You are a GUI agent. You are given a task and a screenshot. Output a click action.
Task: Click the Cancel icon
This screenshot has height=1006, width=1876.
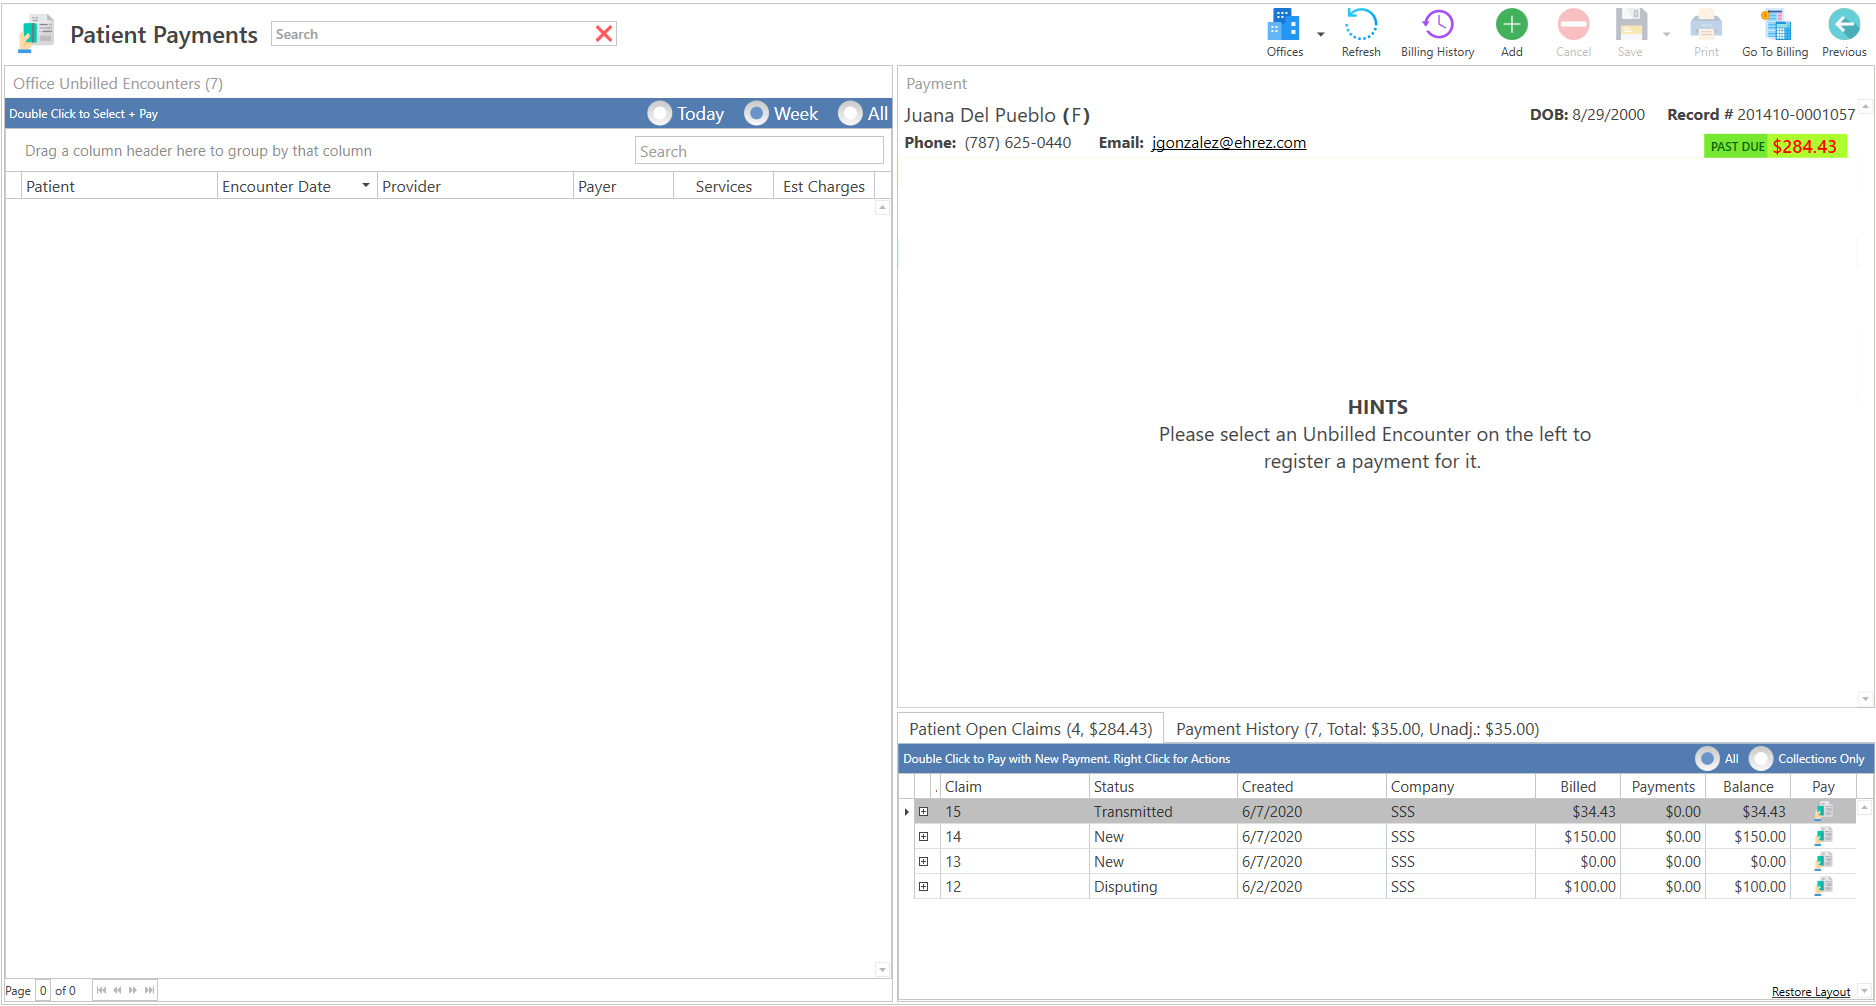point(1573,33)
